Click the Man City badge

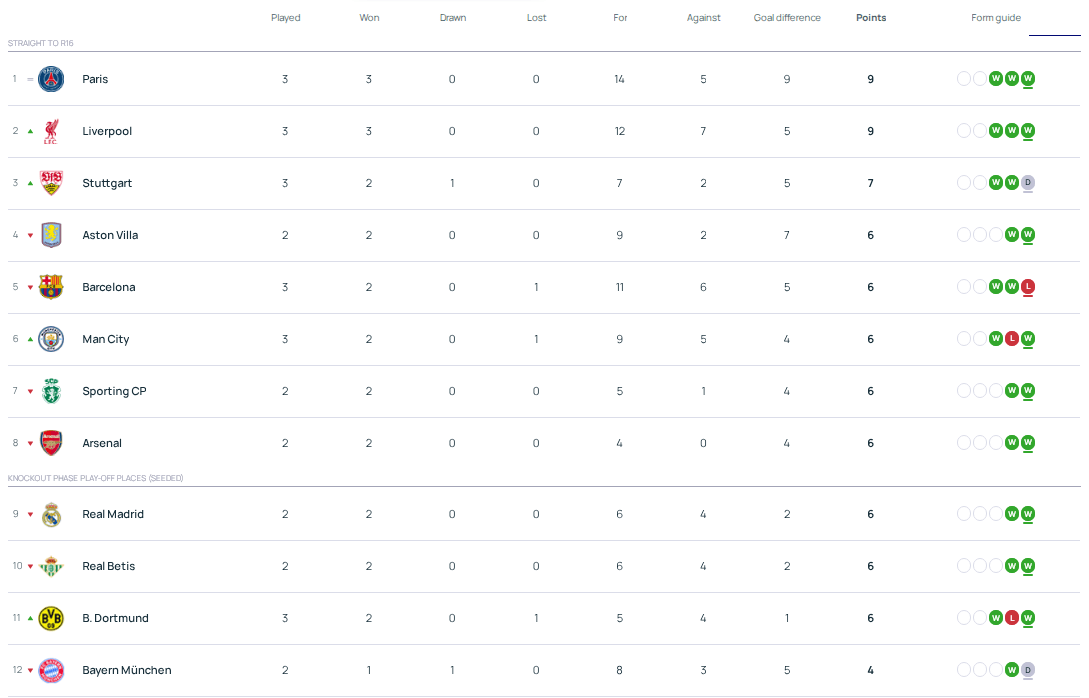(51, 339)
